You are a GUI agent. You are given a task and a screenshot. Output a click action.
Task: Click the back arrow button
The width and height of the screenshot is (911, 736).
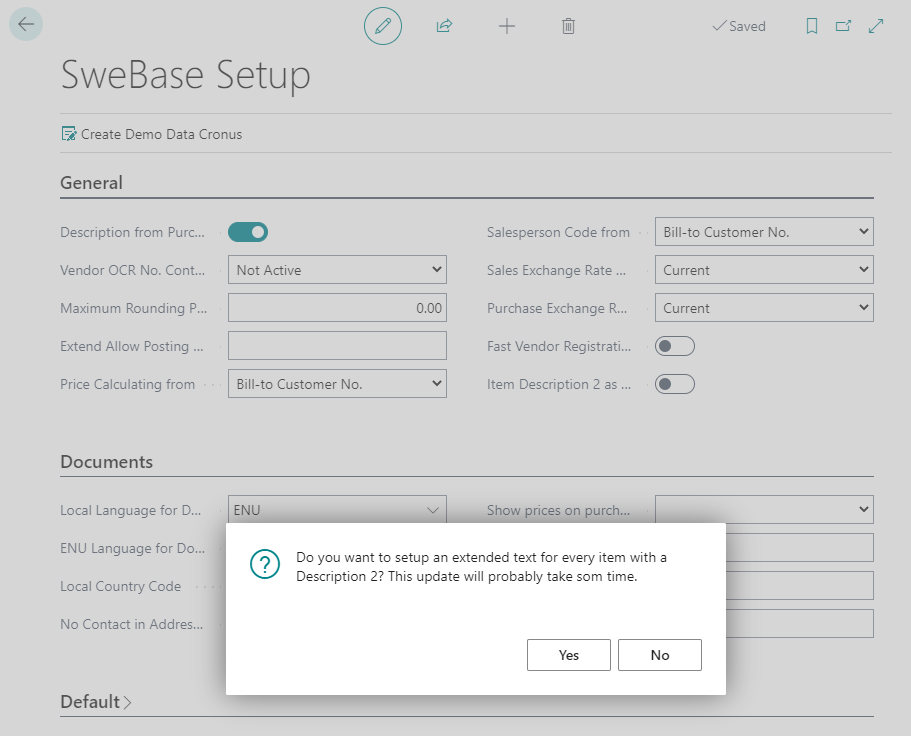26,24
